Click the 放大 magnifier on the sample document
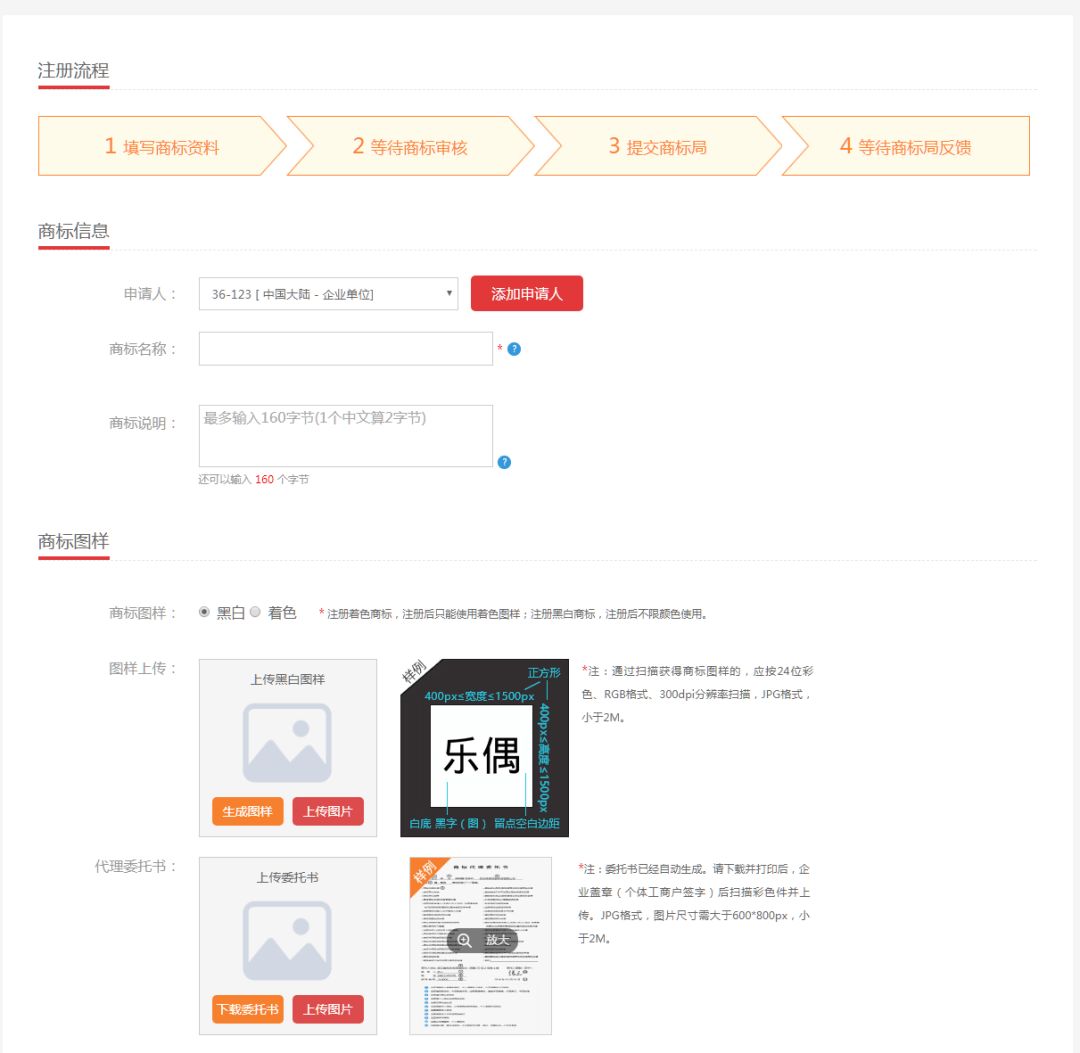The image size is (1080, 1053). (x=483, y=940)
